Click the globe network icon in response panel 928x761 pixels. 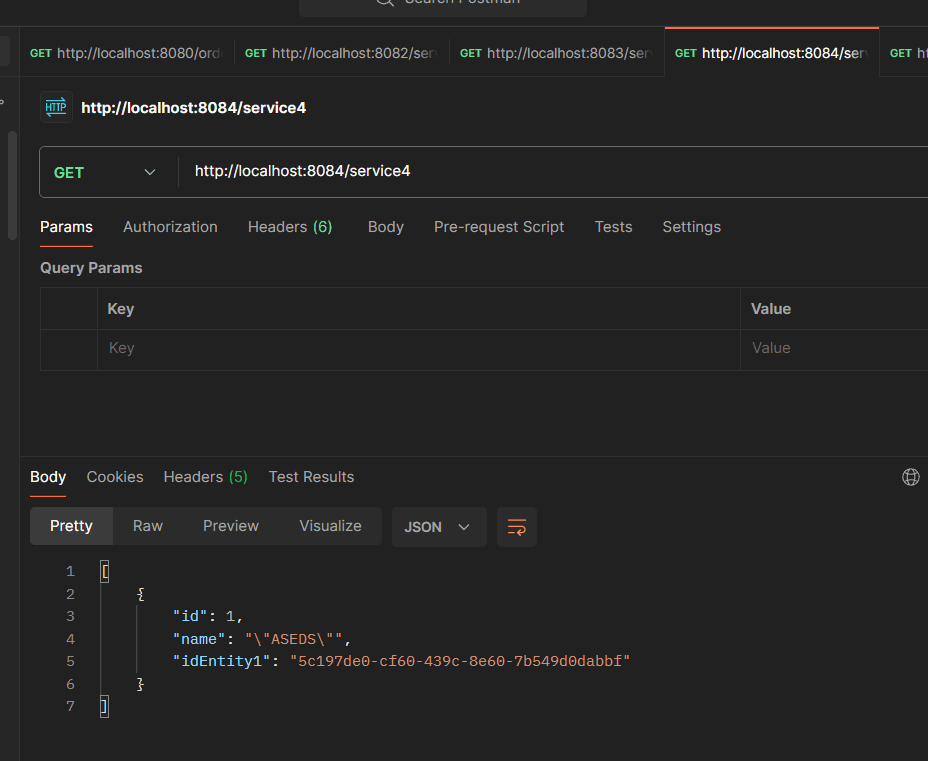[910, 477]
